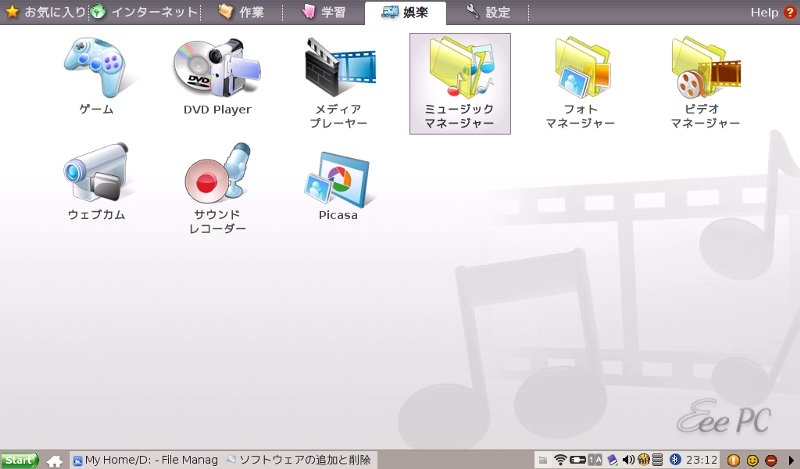The width and height of the screenshot is (800, 469).
Task: Switch to the インターネット tab
Action: coord(144,12)
